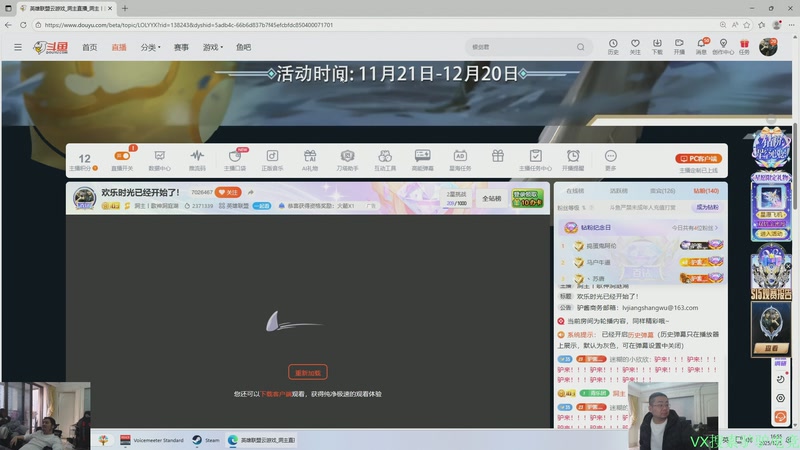Expand the 分类 dropdown
Screen dimensions: 800x450
(150, 47)
